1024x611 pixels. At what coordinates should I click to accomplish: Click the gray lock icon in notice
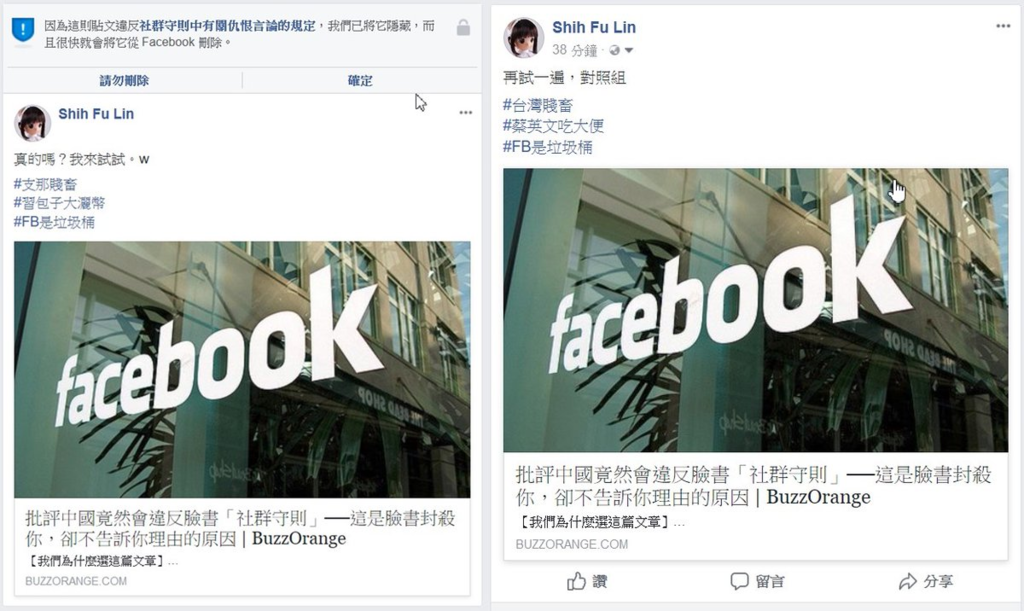point(463,27)
